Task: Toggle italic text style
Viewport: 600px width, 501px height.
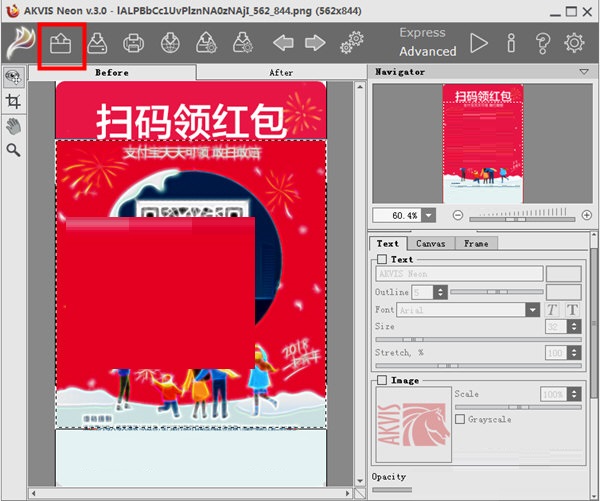Action: pos(551,310)
